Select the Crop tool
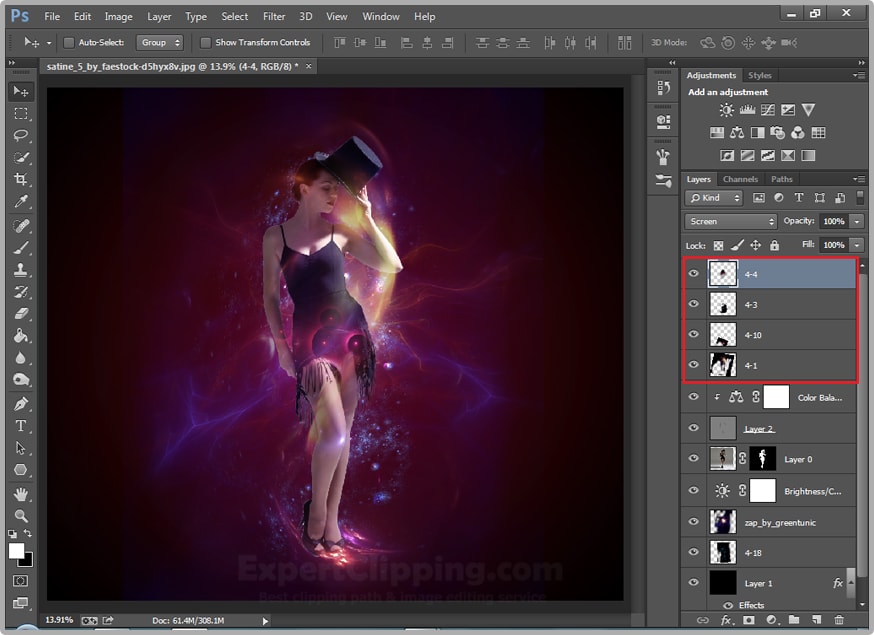The width and height of the screenshot is (874, 635). pyautogui.click(x=21, y=179)
